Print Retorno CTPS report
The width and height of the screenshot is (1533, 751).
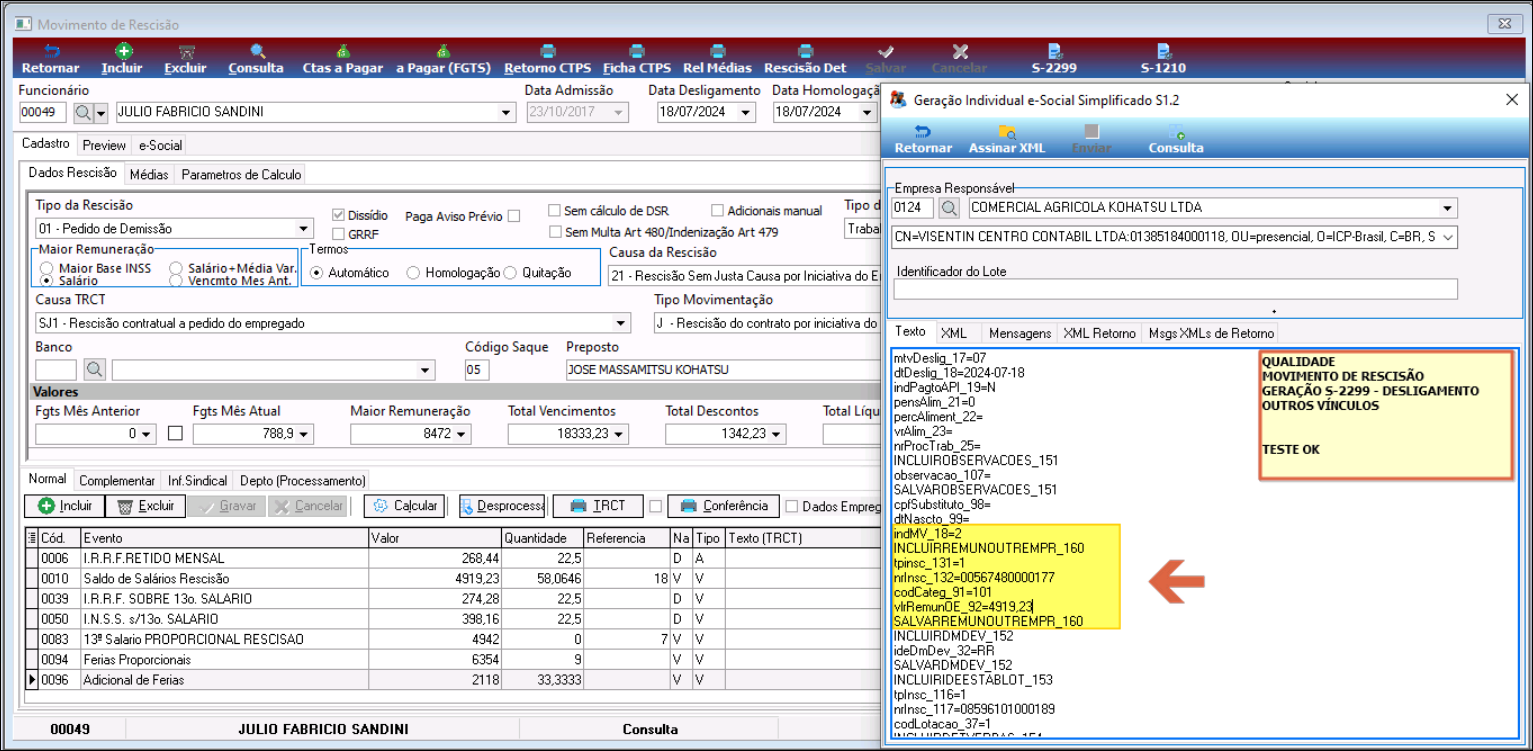point(548,59)
